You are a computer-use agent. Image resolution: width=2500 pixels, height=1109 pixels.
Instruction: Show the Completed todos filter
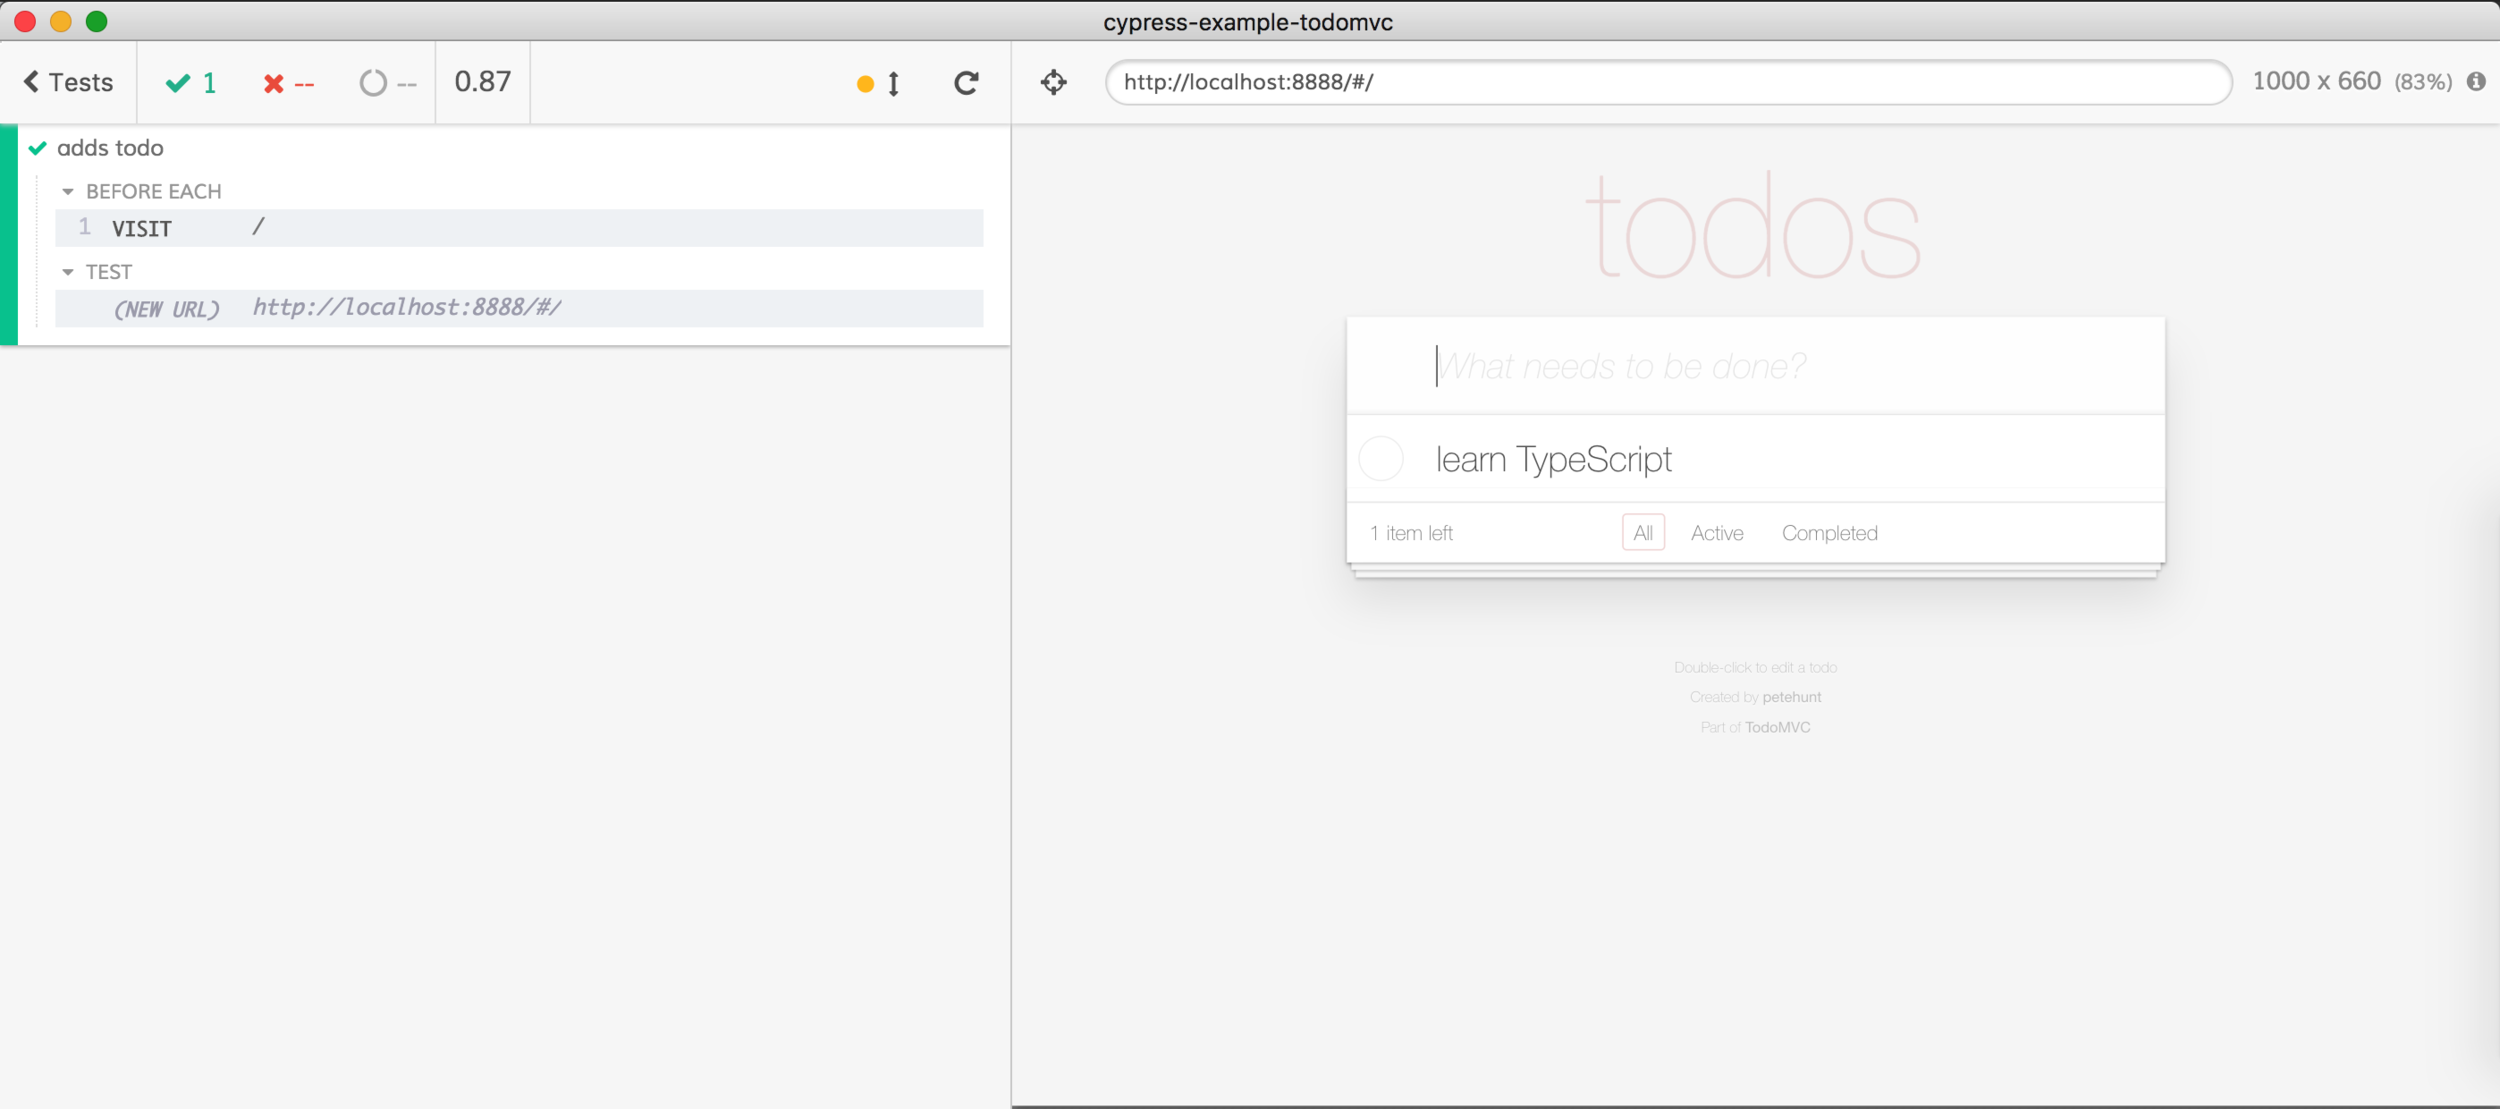click(1829, 533)
